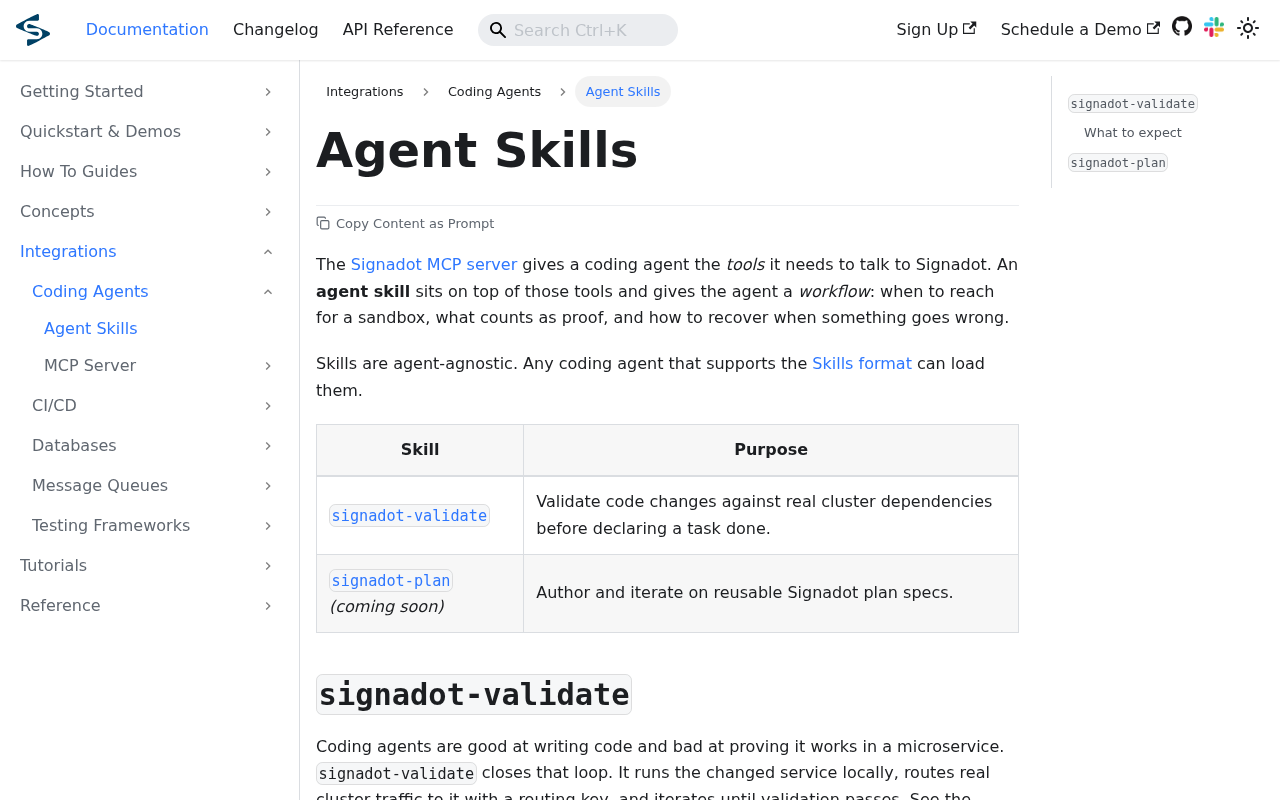Click the Schedule a Demo external icon
This screenshot has width=1280, height=800.
pos(1153,29)
